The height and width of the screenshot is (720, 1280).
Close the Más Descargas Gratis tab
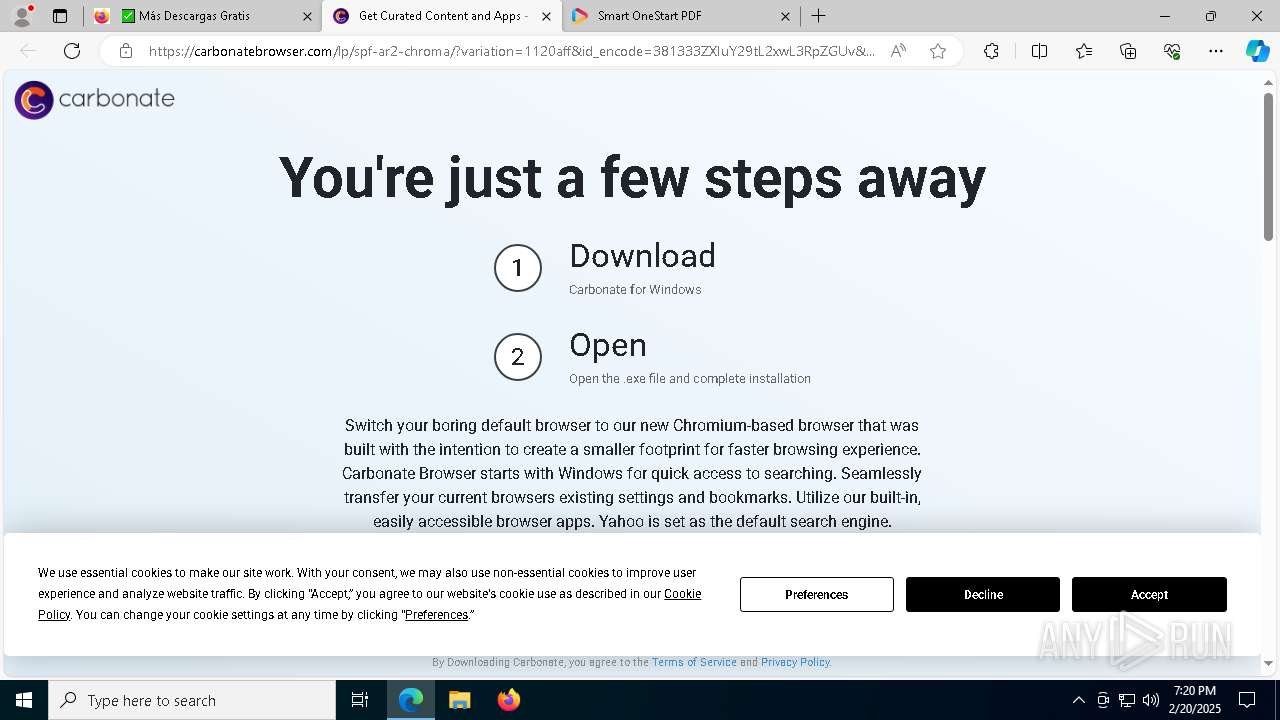tap(307, 16)
